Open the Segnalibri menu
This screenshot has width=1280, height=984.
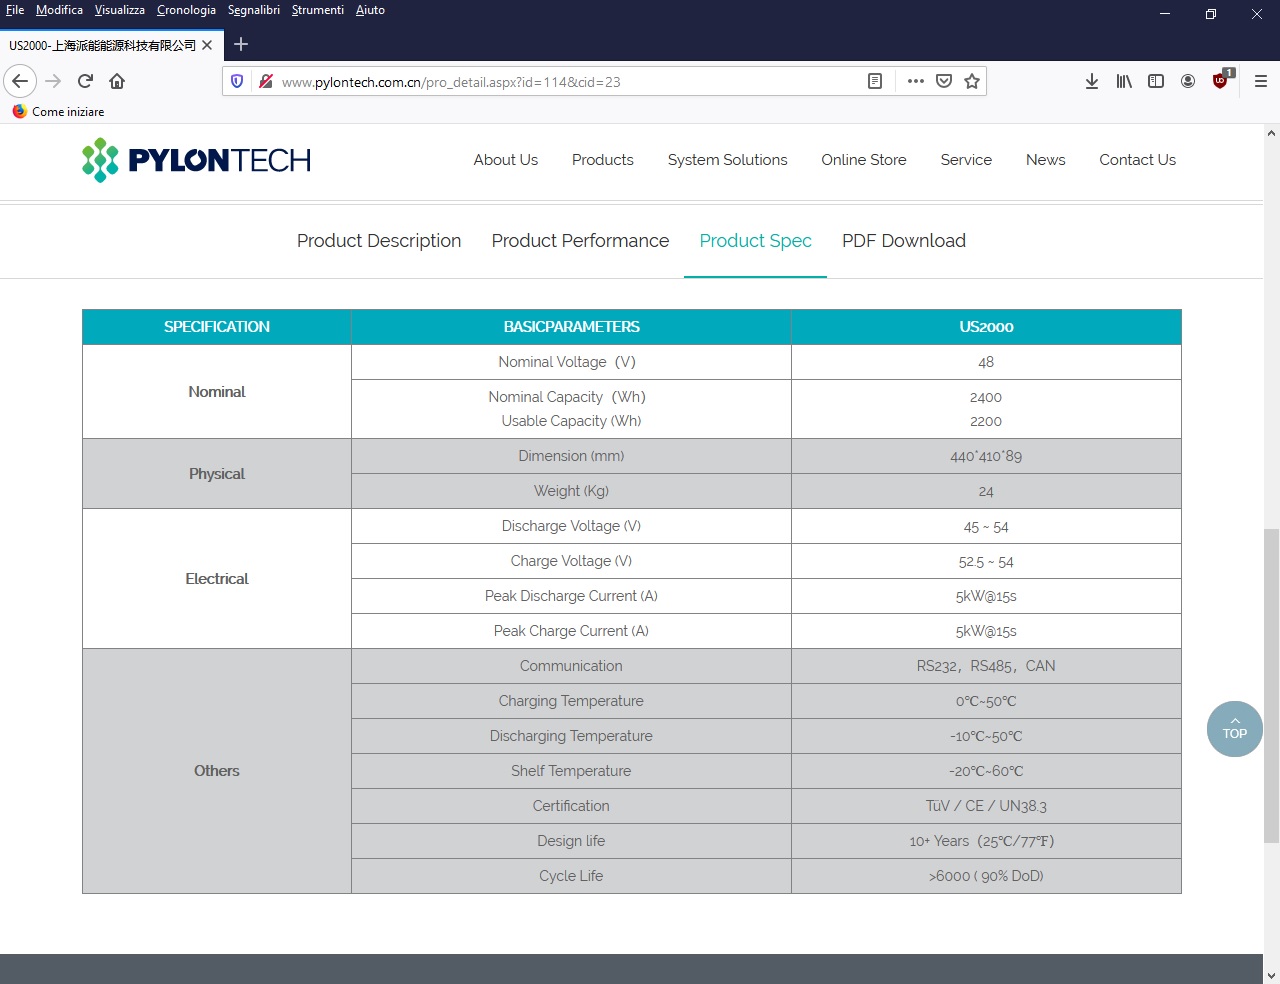point(253,10)
